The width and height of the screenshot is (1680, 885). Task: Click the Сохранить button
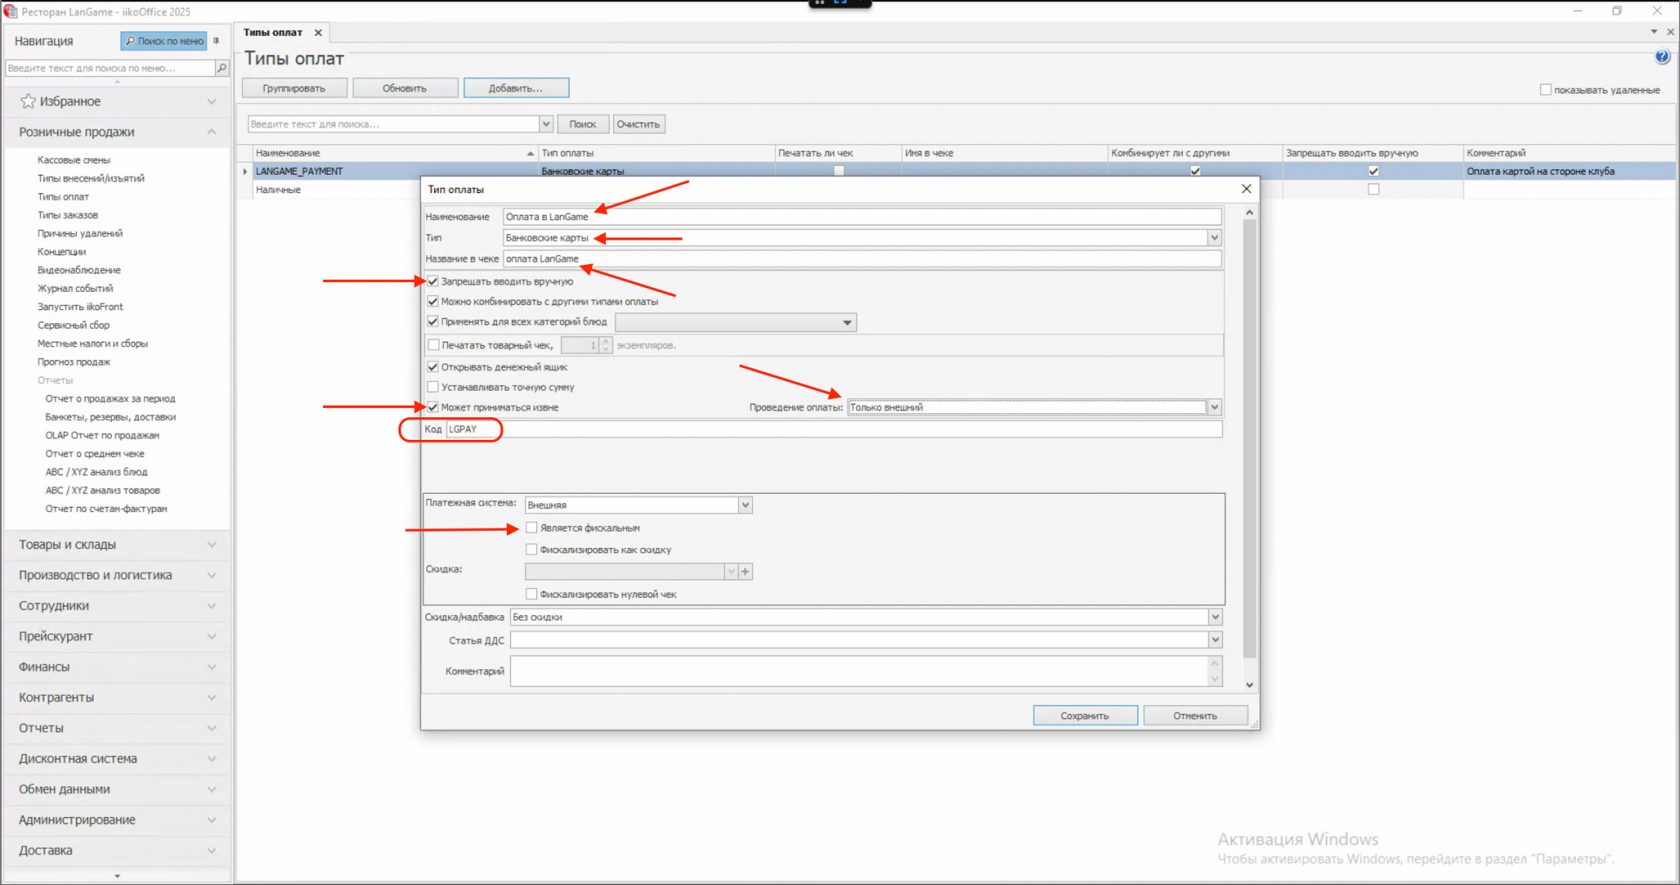click(x=1085, y=716)
